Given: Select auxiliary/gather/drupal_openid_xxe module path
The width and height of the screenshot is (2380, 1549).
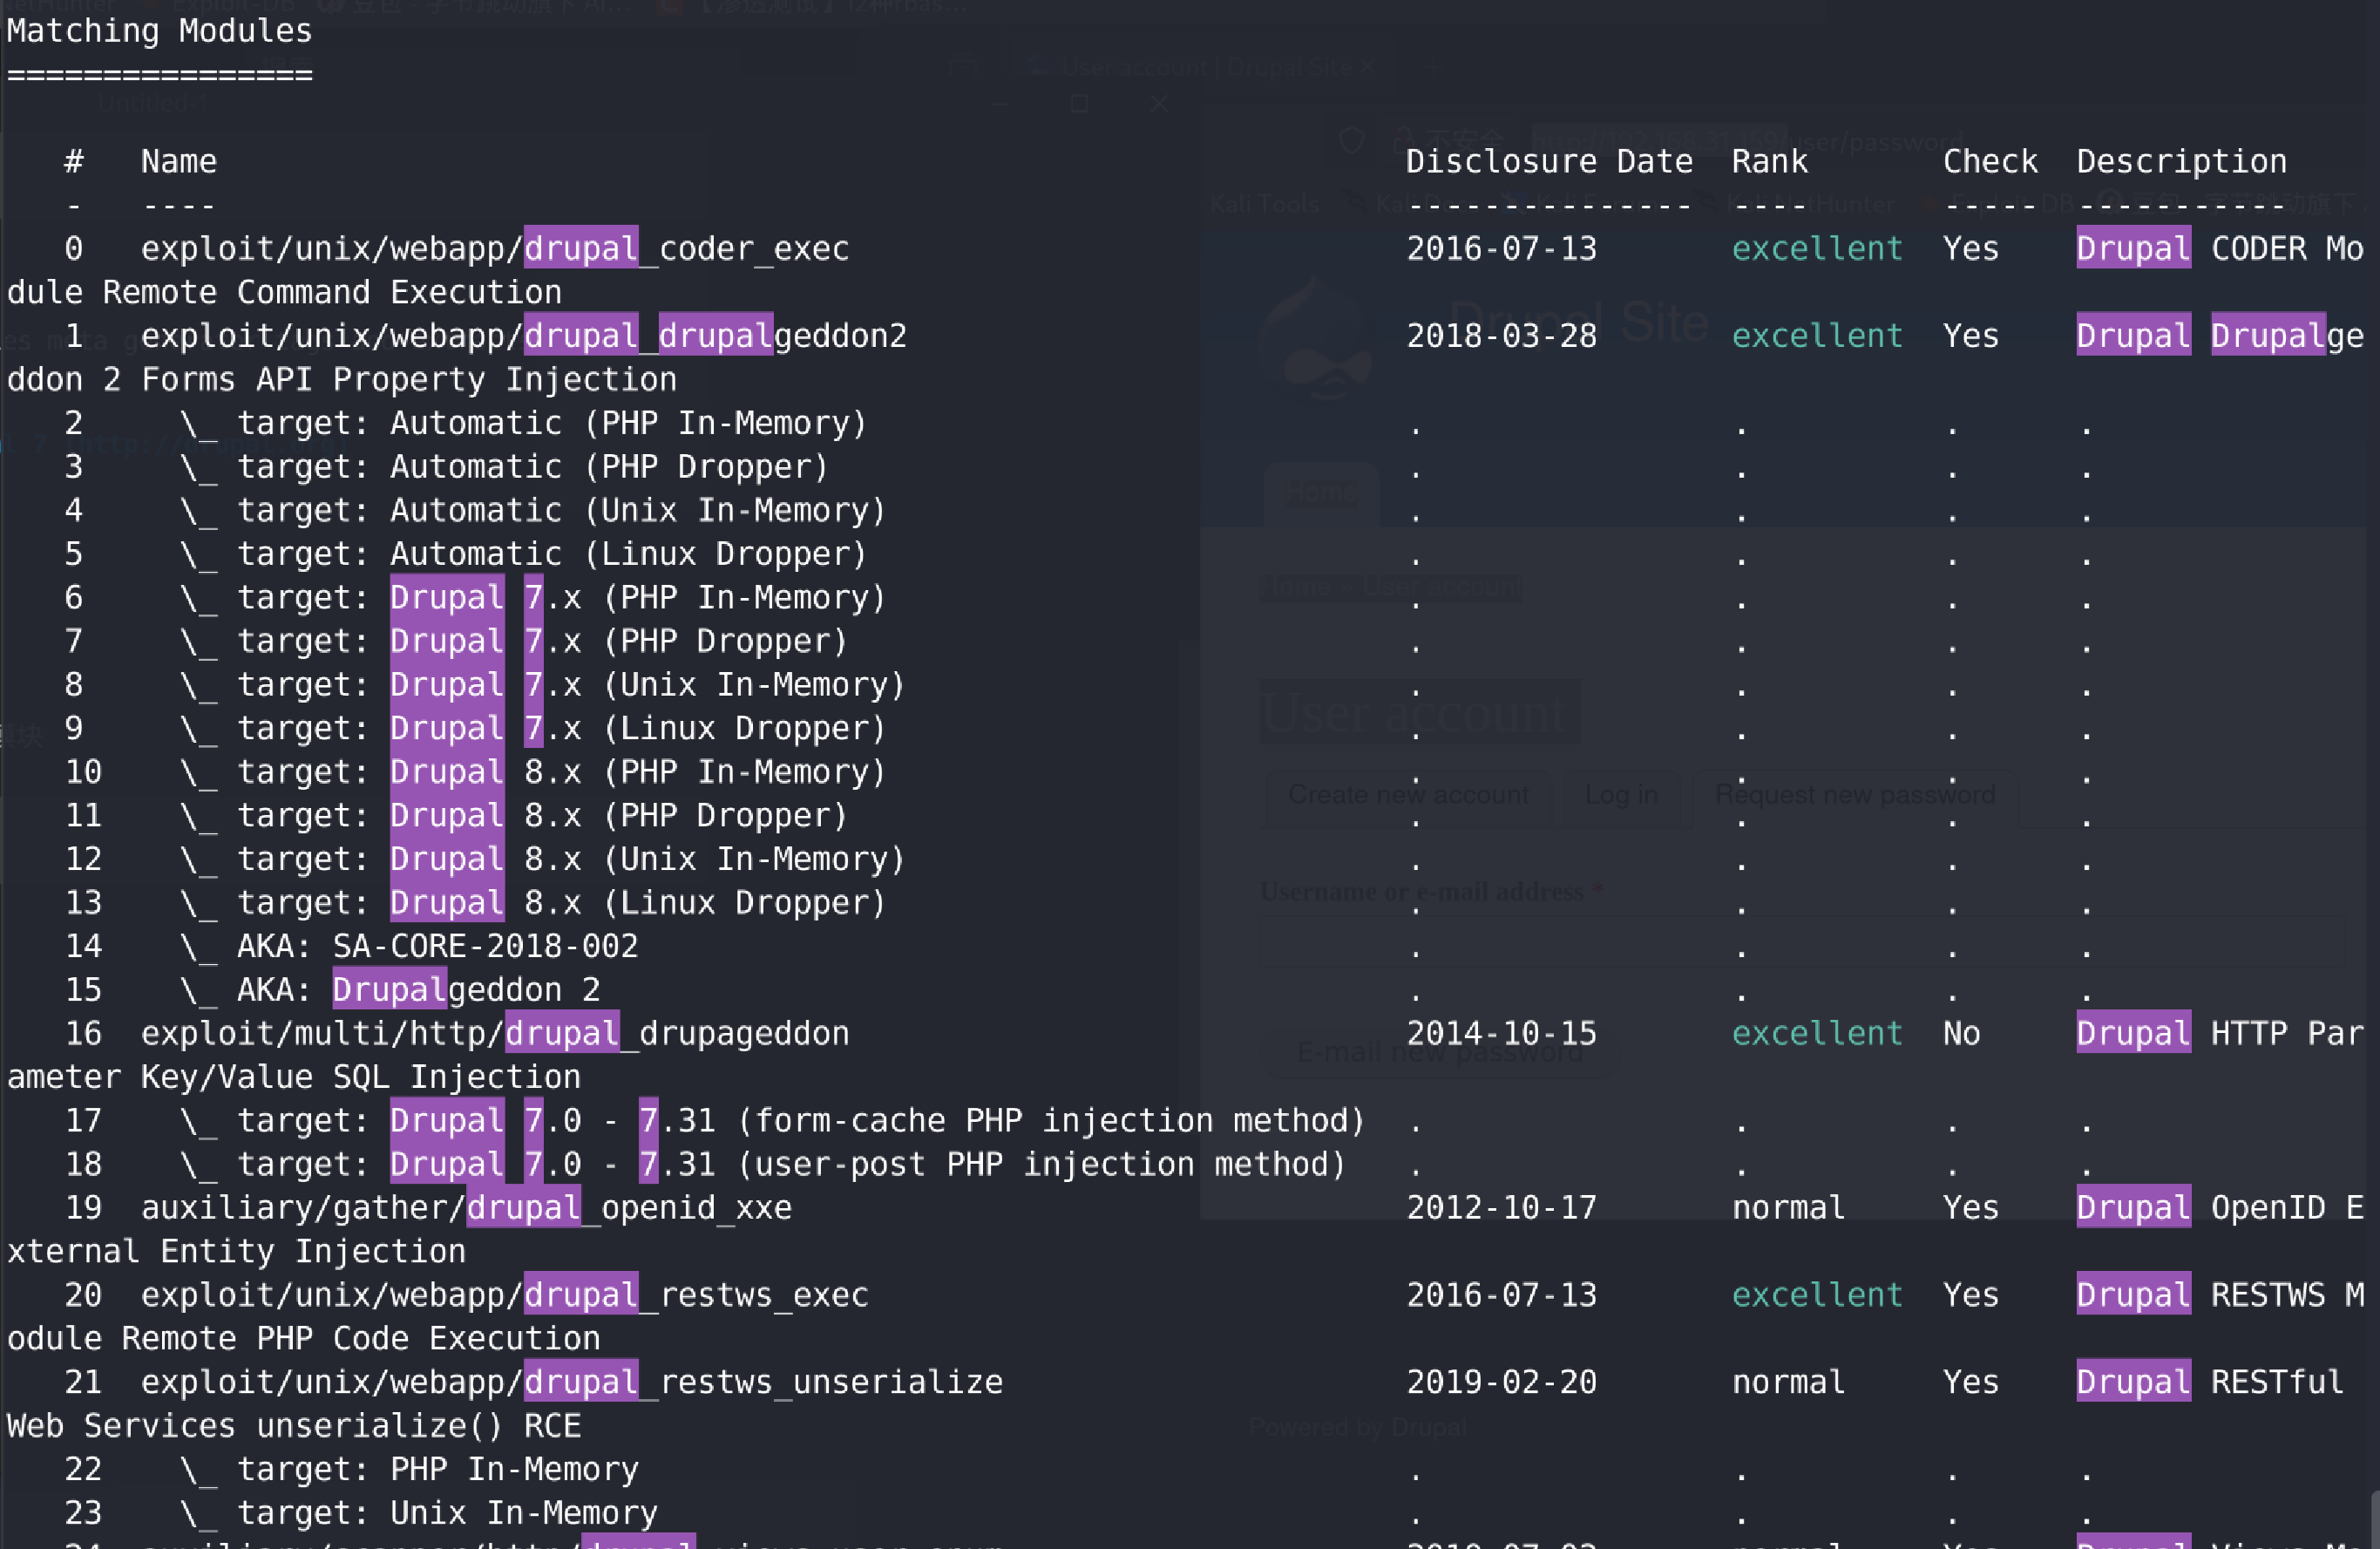Looking at the screenshot, I should (466, 1207).
